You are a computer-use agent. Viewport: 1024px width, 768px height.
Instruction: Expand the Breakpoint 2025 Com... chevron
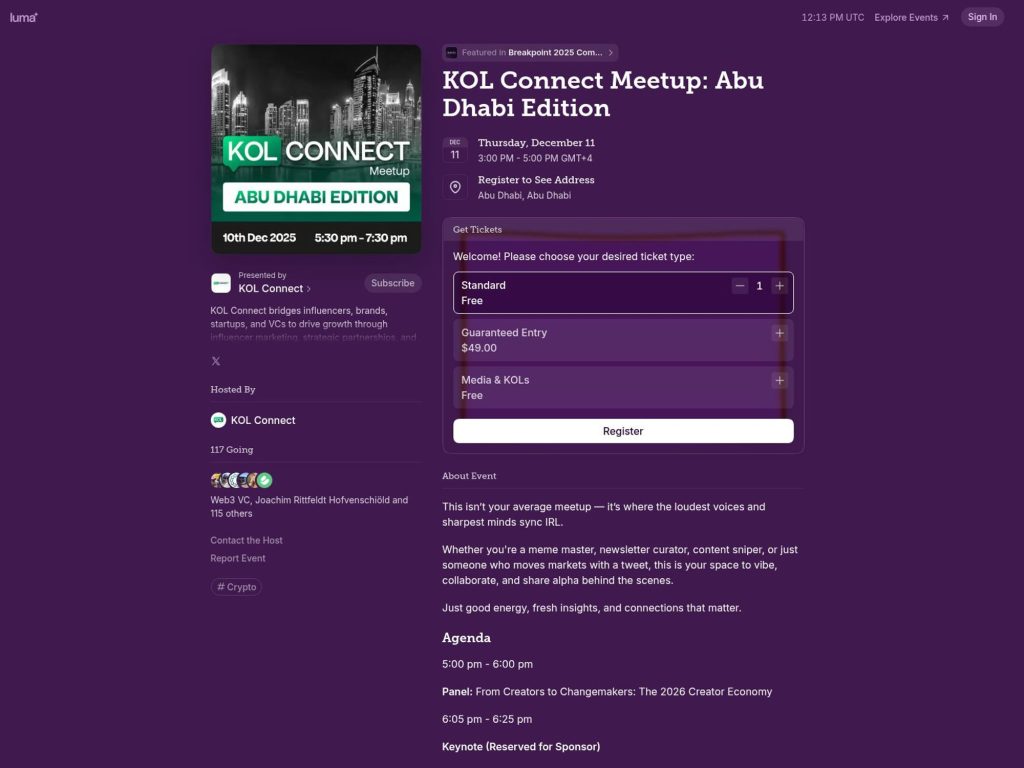click(x=611, y=51)
